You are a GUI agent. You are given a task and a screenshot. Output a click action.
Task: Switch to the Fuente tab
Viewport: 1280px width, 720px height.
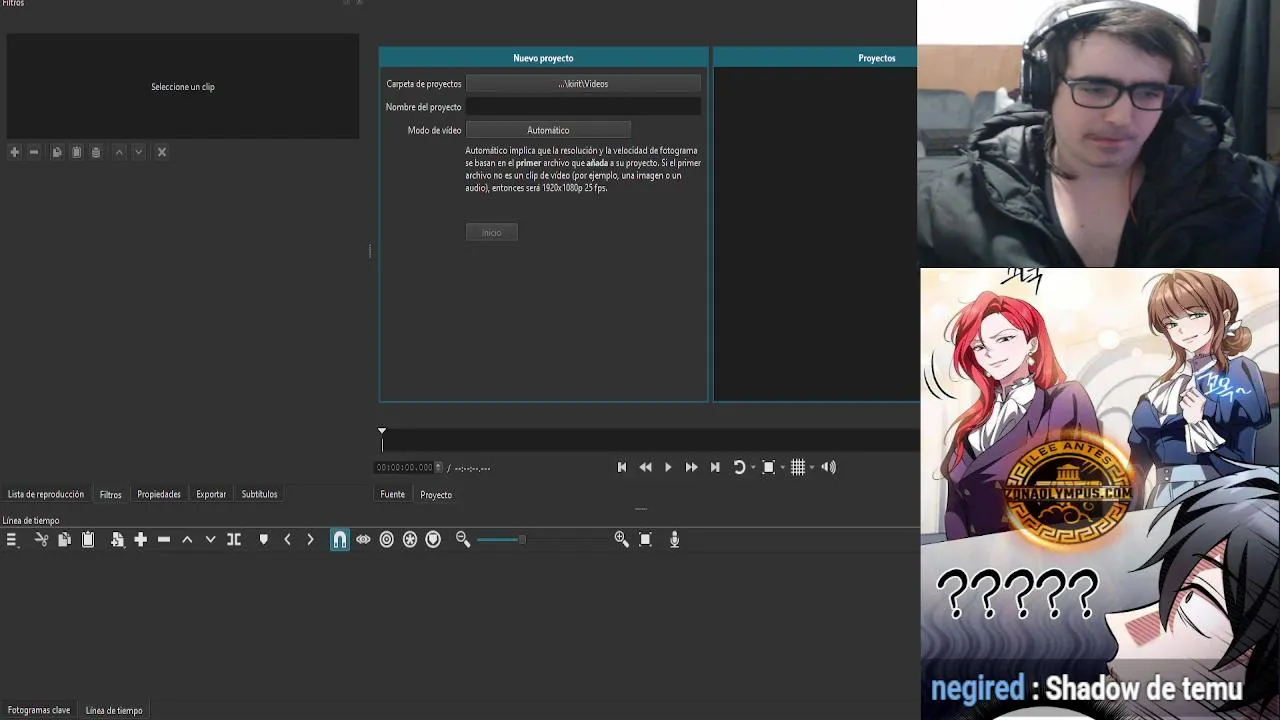tap(393, 495)
